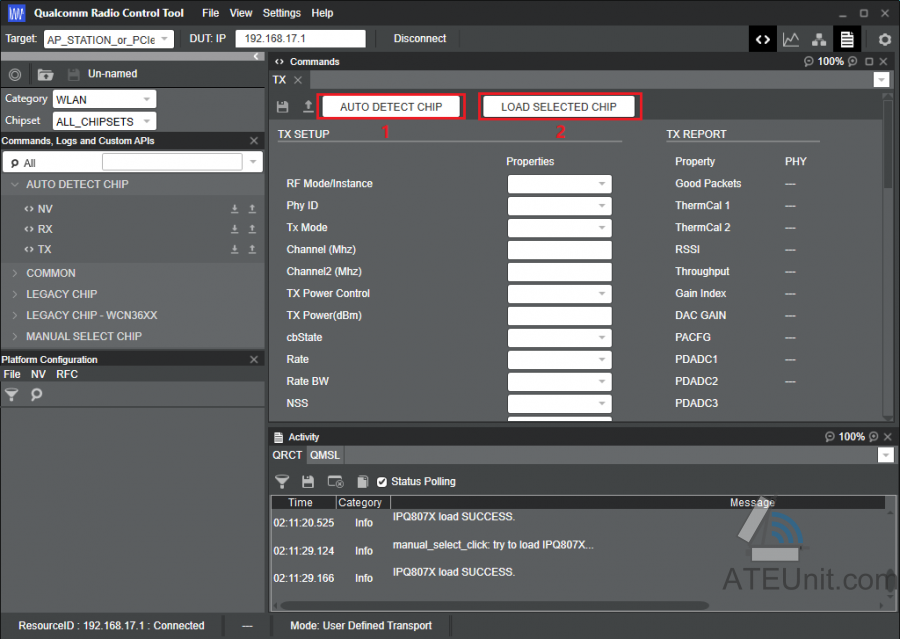This screenshot has width=900, height=639.
Task: Collapse the left panel arrow
Action: pos(256,56)
